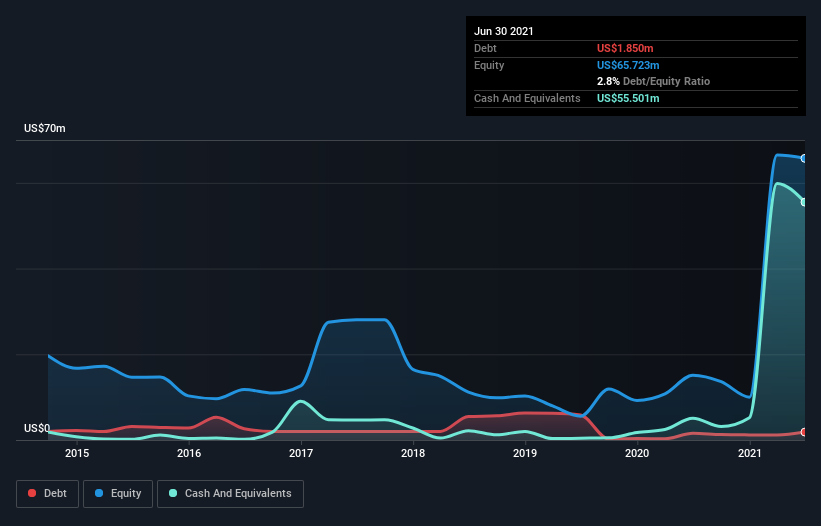Click the 2019 x-axis label
The image size is (821, 526).
coord(525,453)
